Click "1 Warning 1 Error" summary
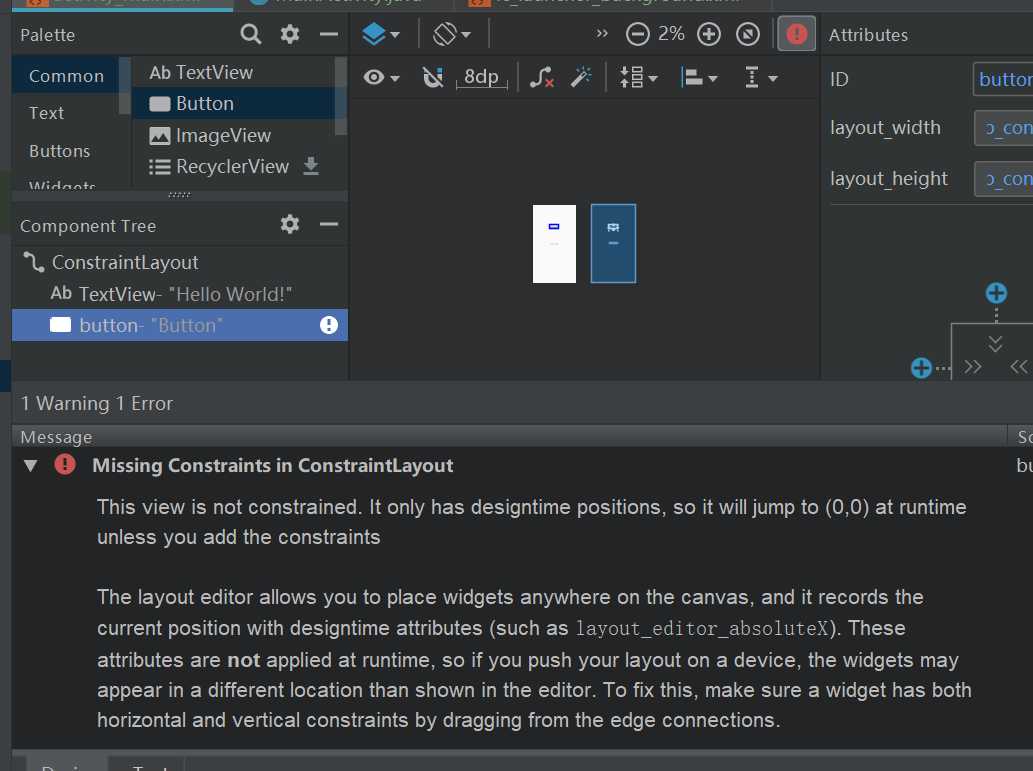Screen dimensions: 1033x771 pos(97,403)
